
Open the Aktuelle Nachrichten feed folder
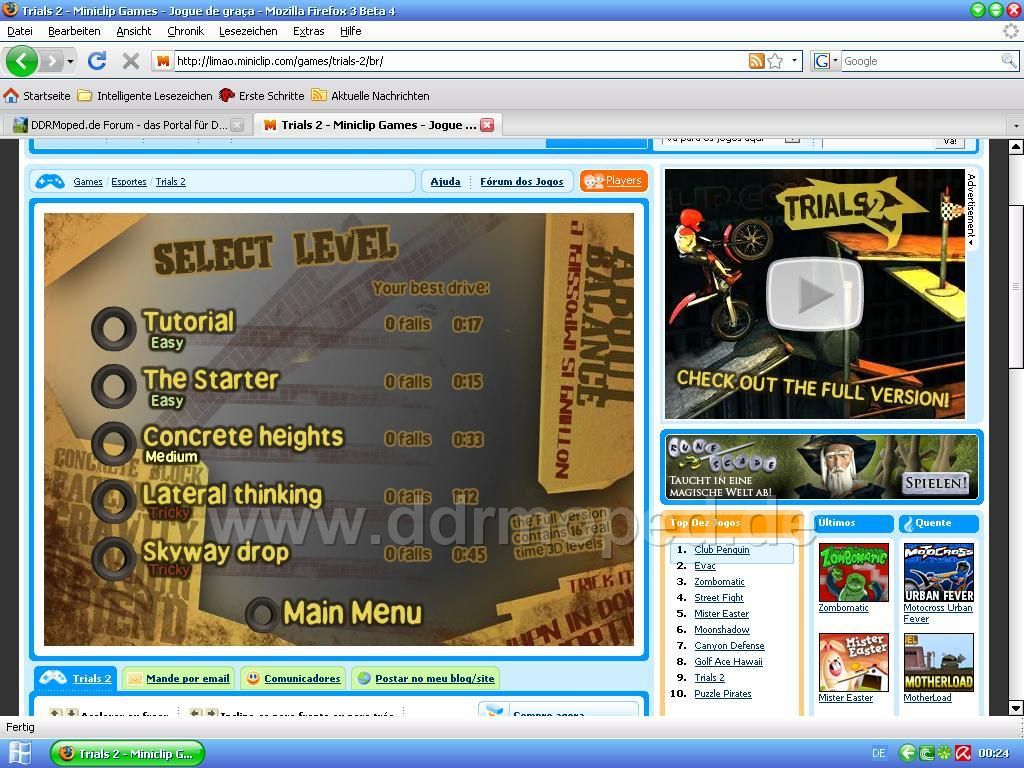pos(370,96)
